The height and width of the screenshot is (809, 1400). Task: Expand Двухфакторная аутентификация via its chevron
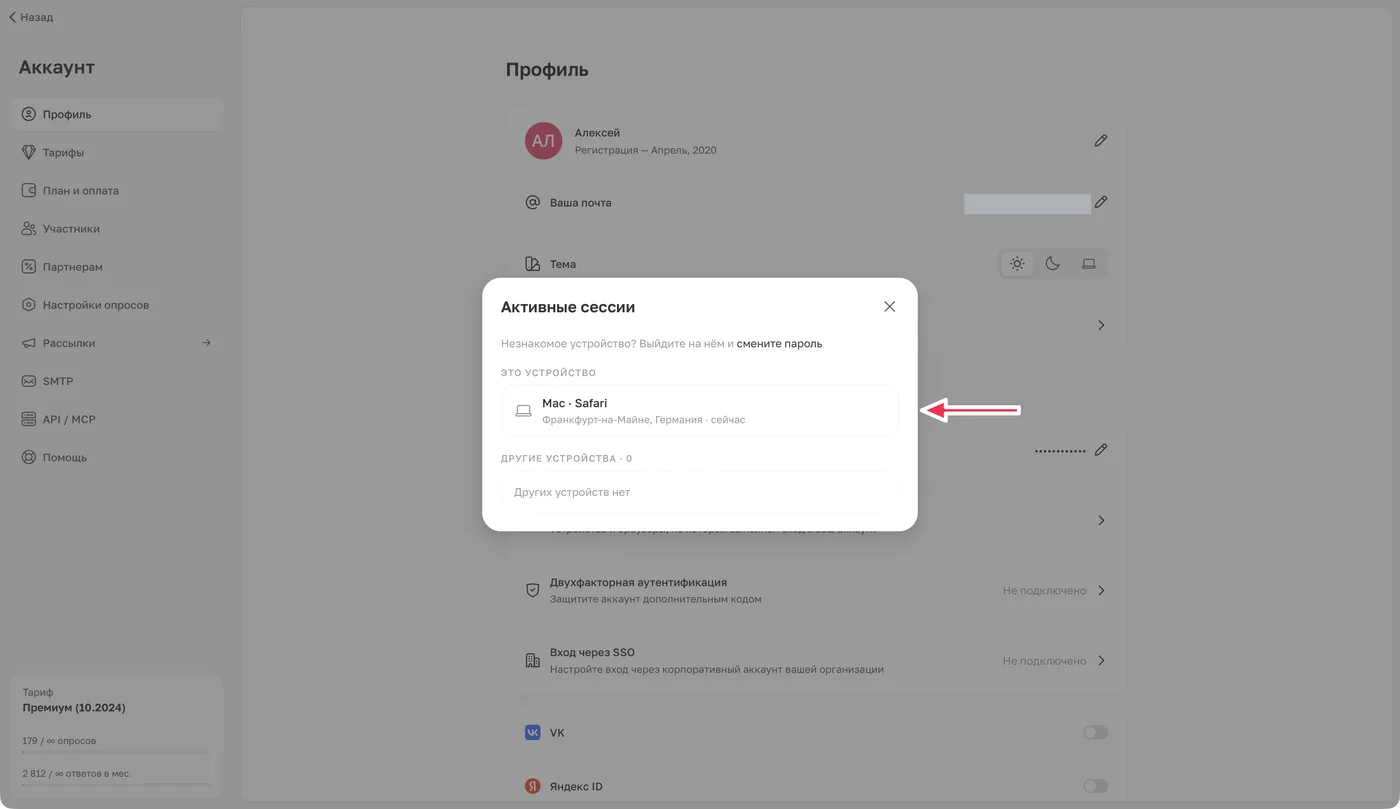click(x=1101, y=590)
